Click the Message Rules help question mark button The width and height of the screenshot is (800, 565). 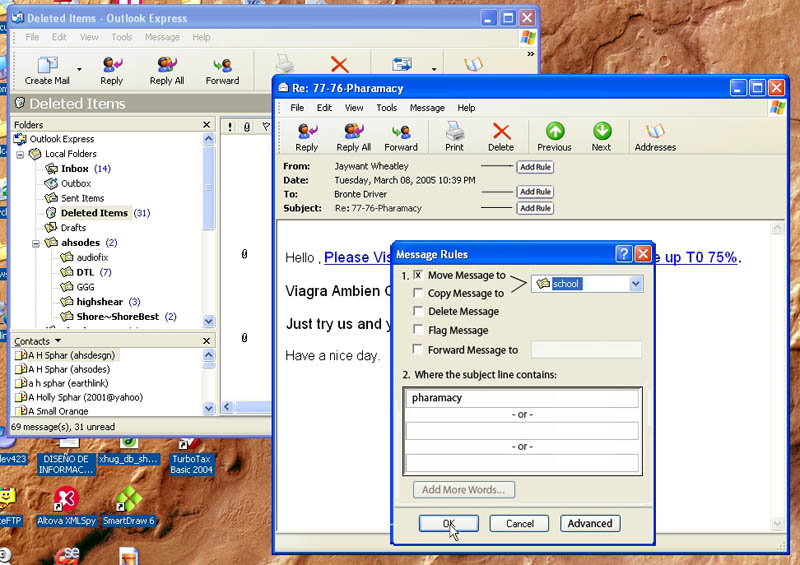[623, 254]
